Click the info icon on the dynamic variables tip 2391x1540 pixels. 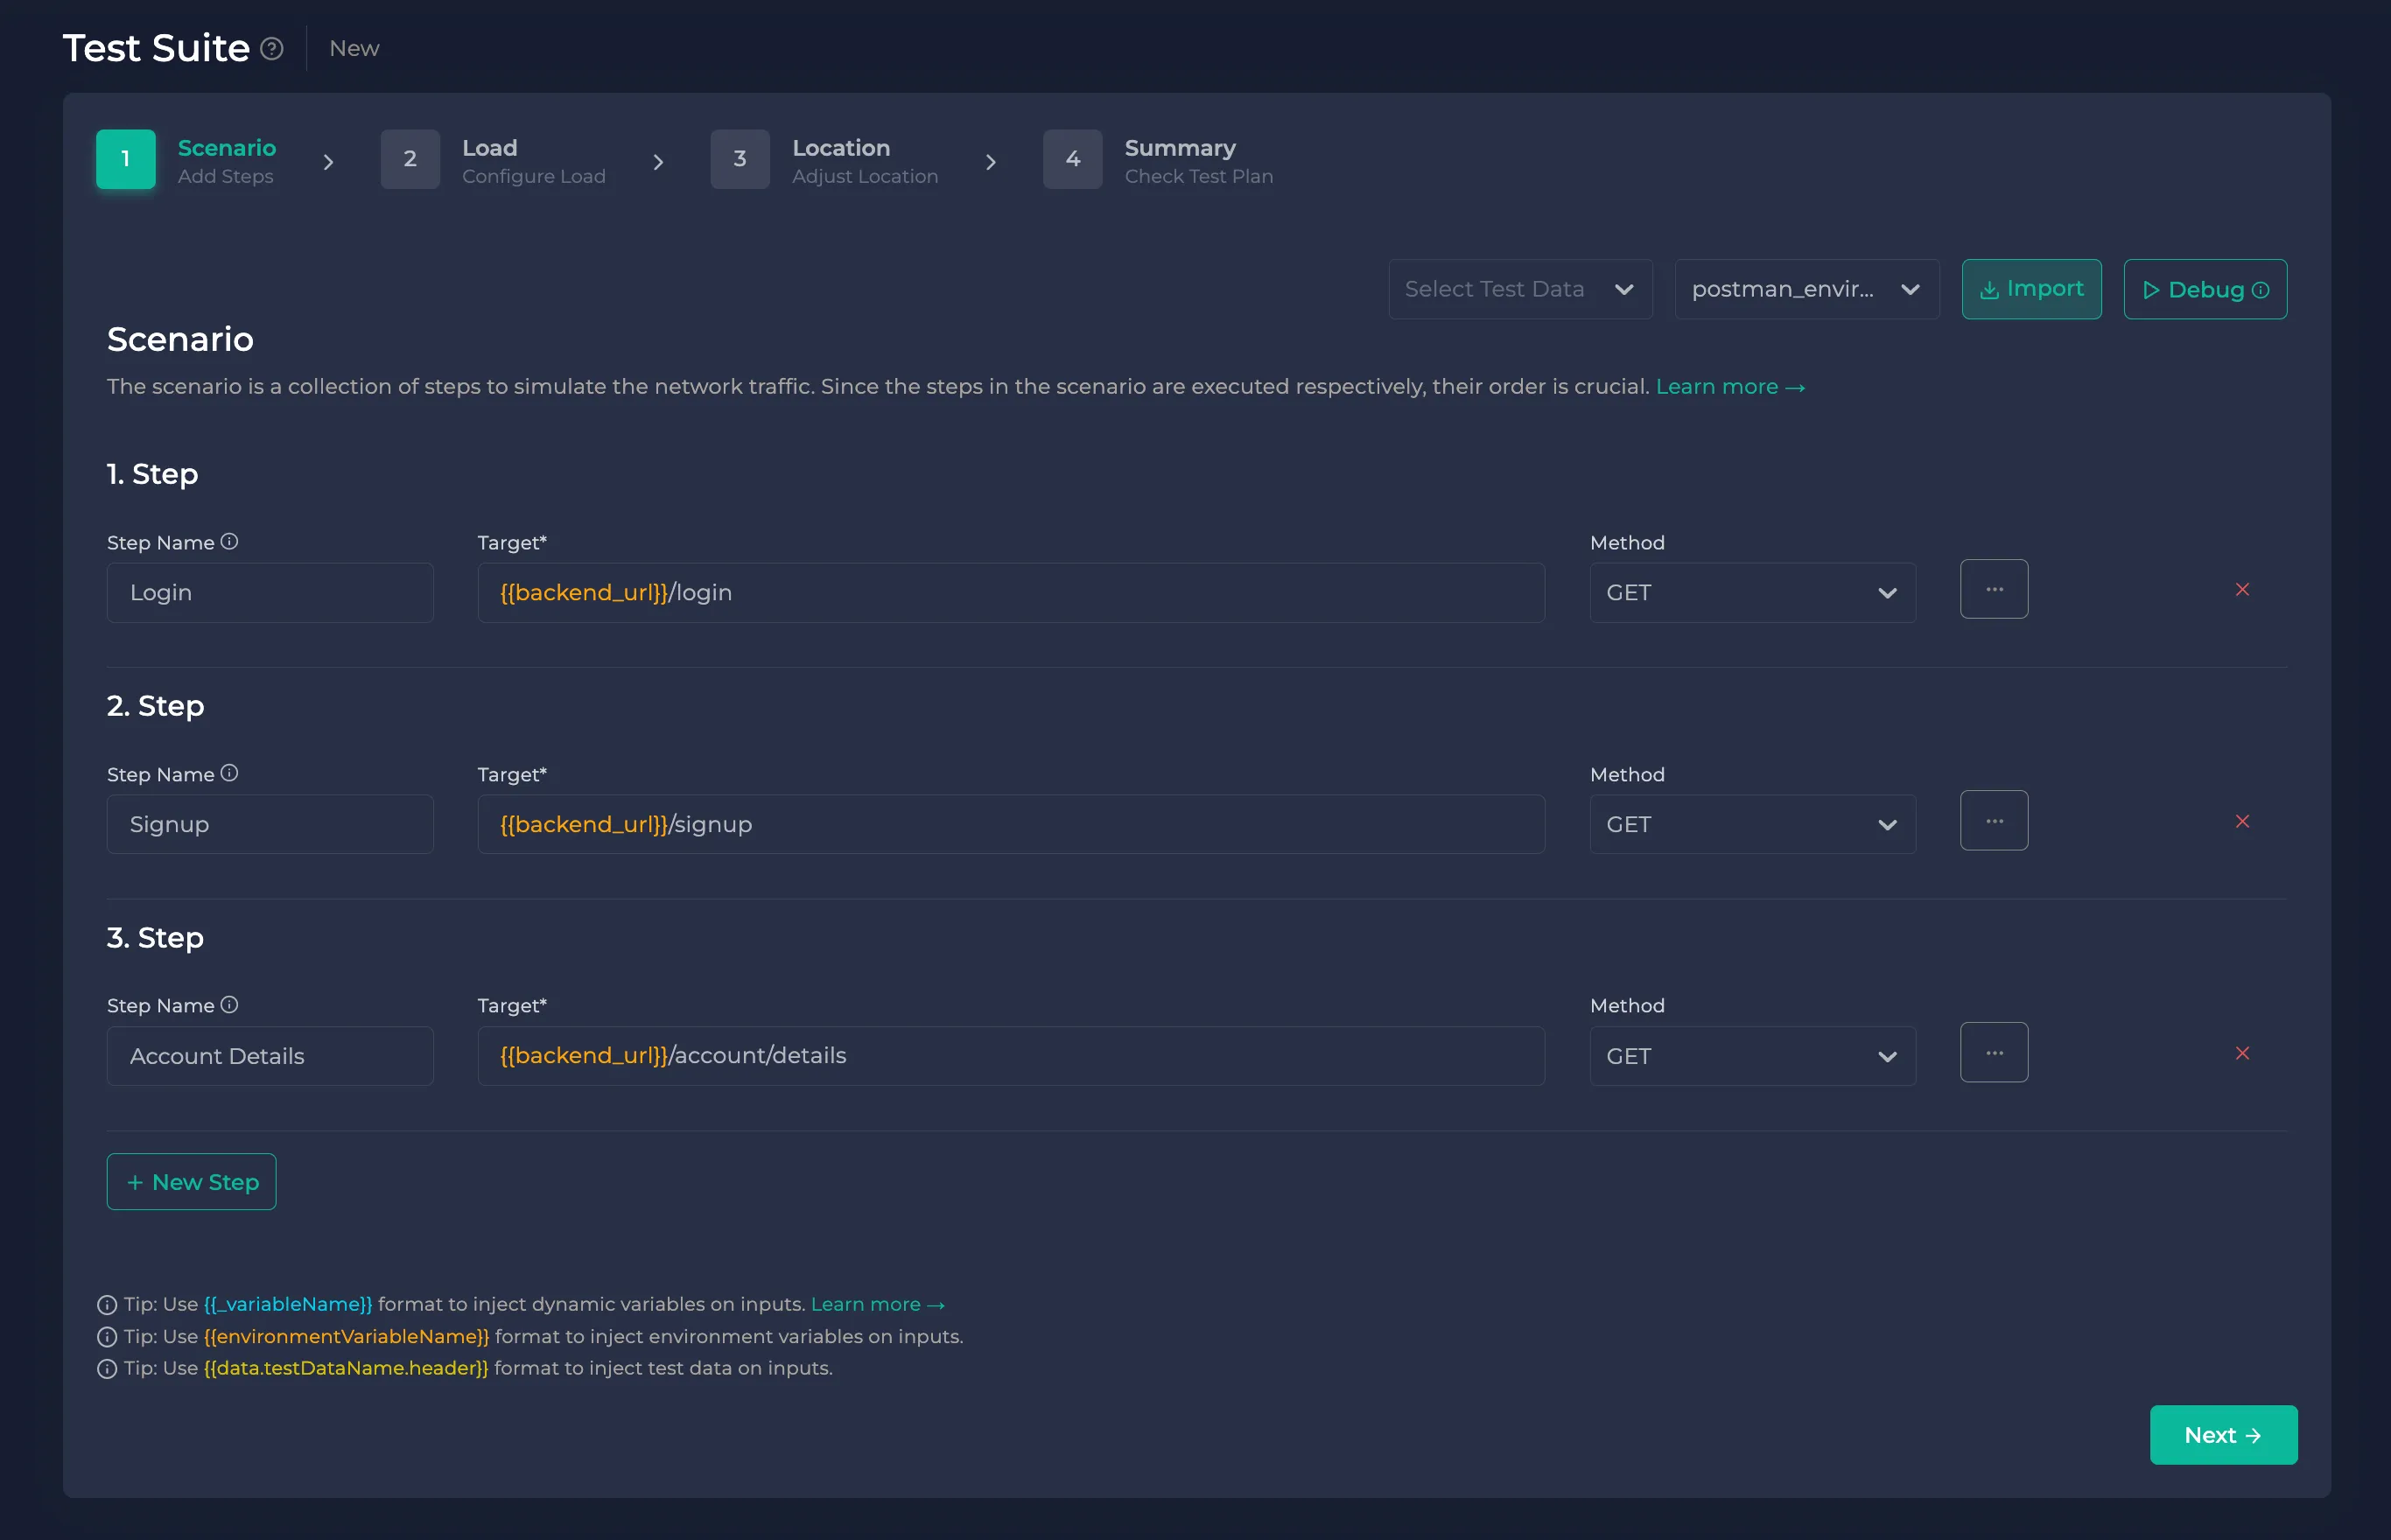pyautogui.click(x=106, y=1304)
